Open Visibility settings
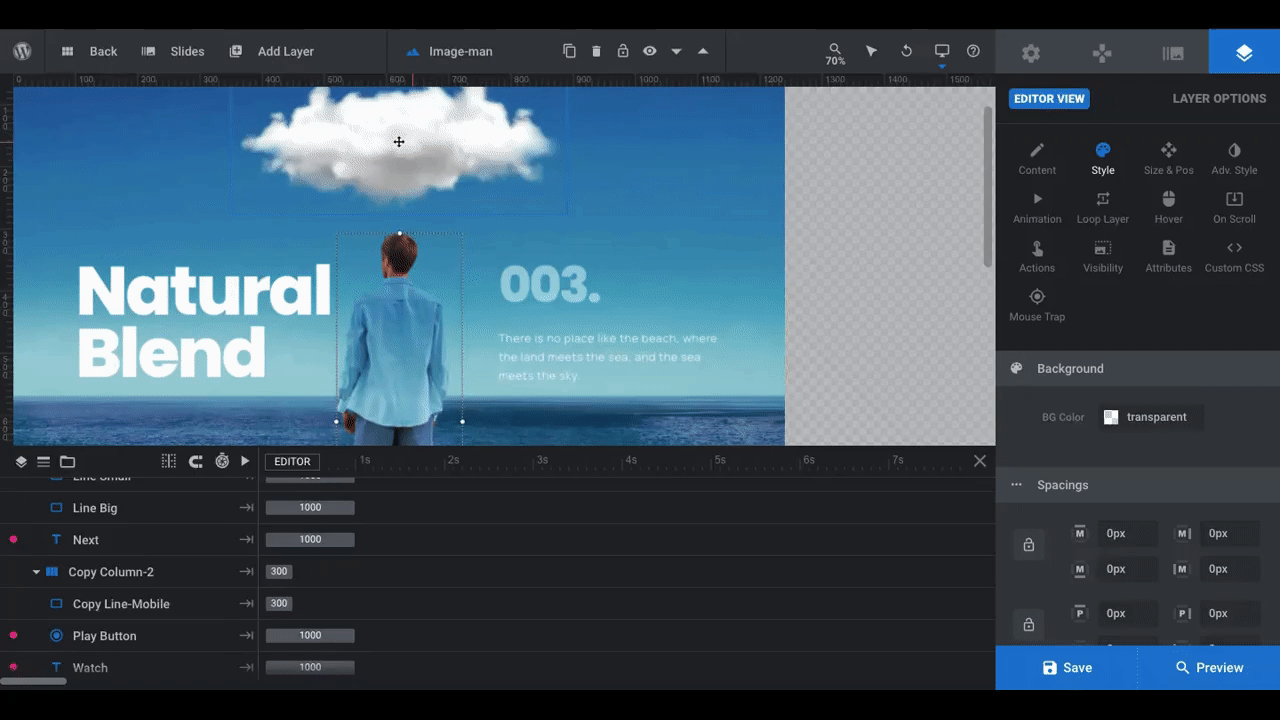Viewport: 1280px width, 720px height. tap(1103, 257)
